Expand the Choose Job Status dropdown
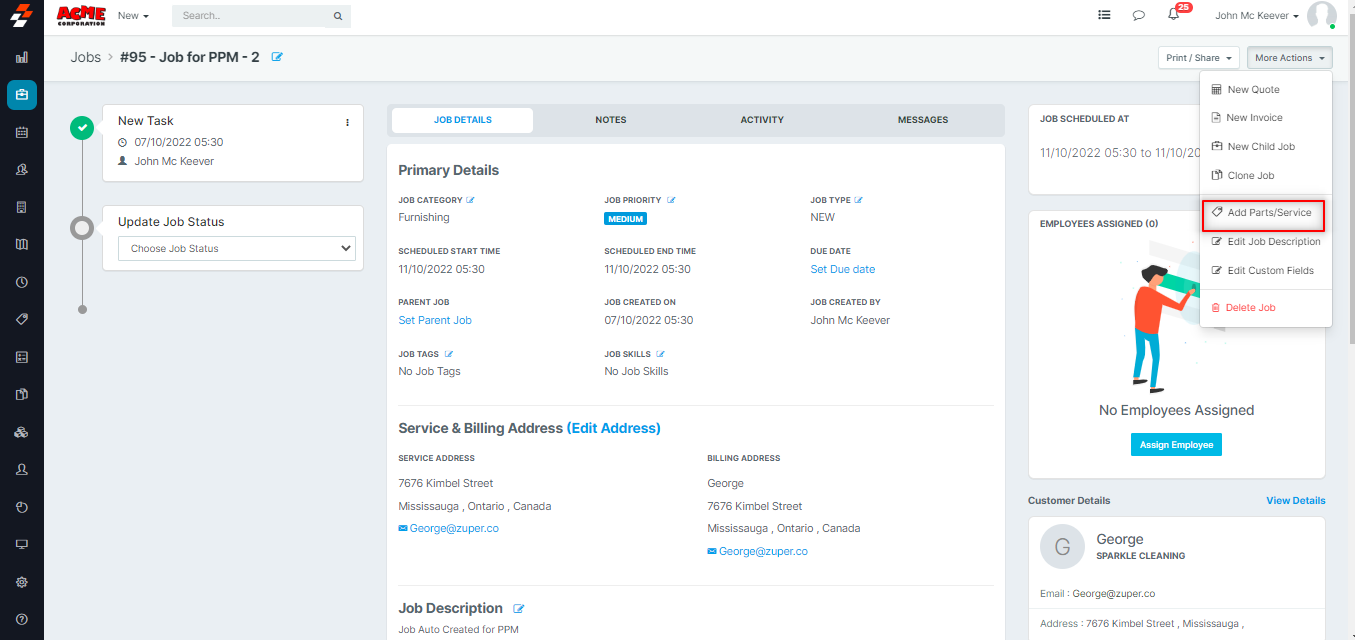 click(x=236, y=249)
